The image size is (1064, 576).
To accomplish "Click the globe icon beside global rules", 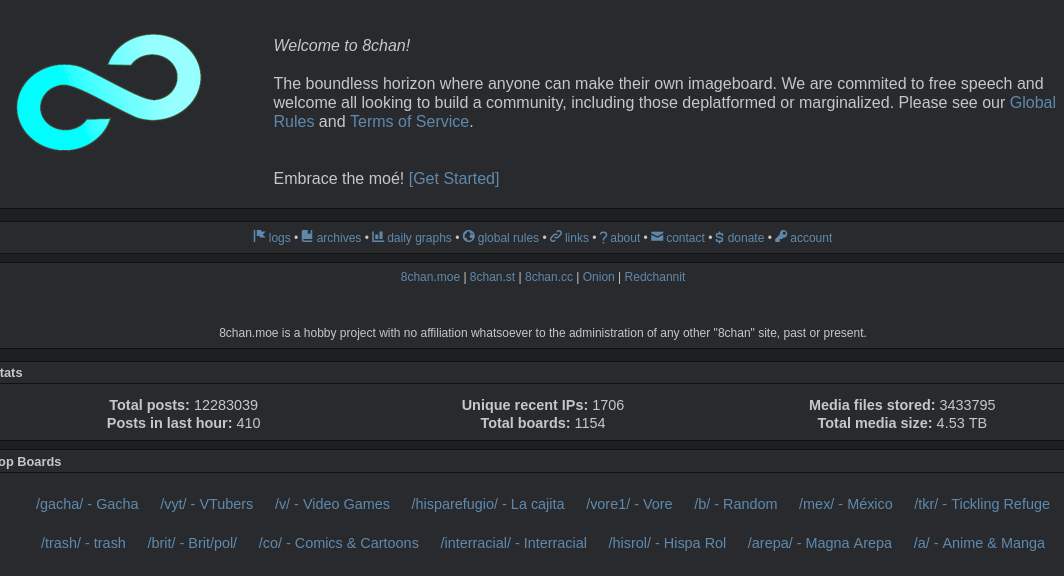I will (x=468, y=237).
